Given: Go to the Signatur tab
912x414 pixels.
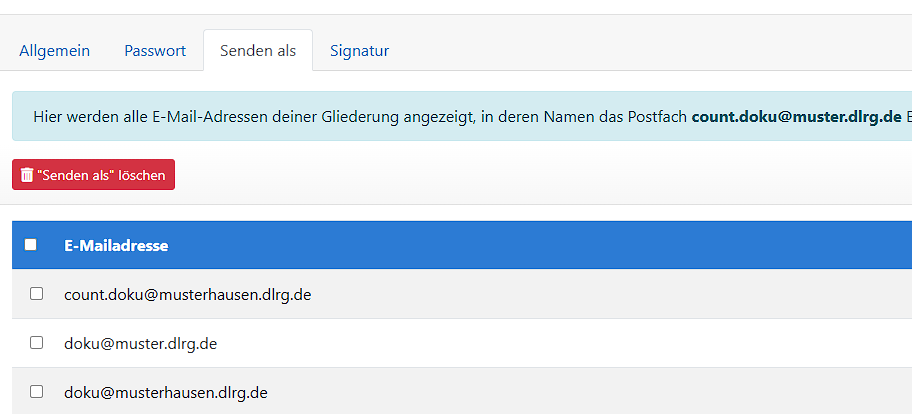Looking at the screenshot, I should (359, 50).
